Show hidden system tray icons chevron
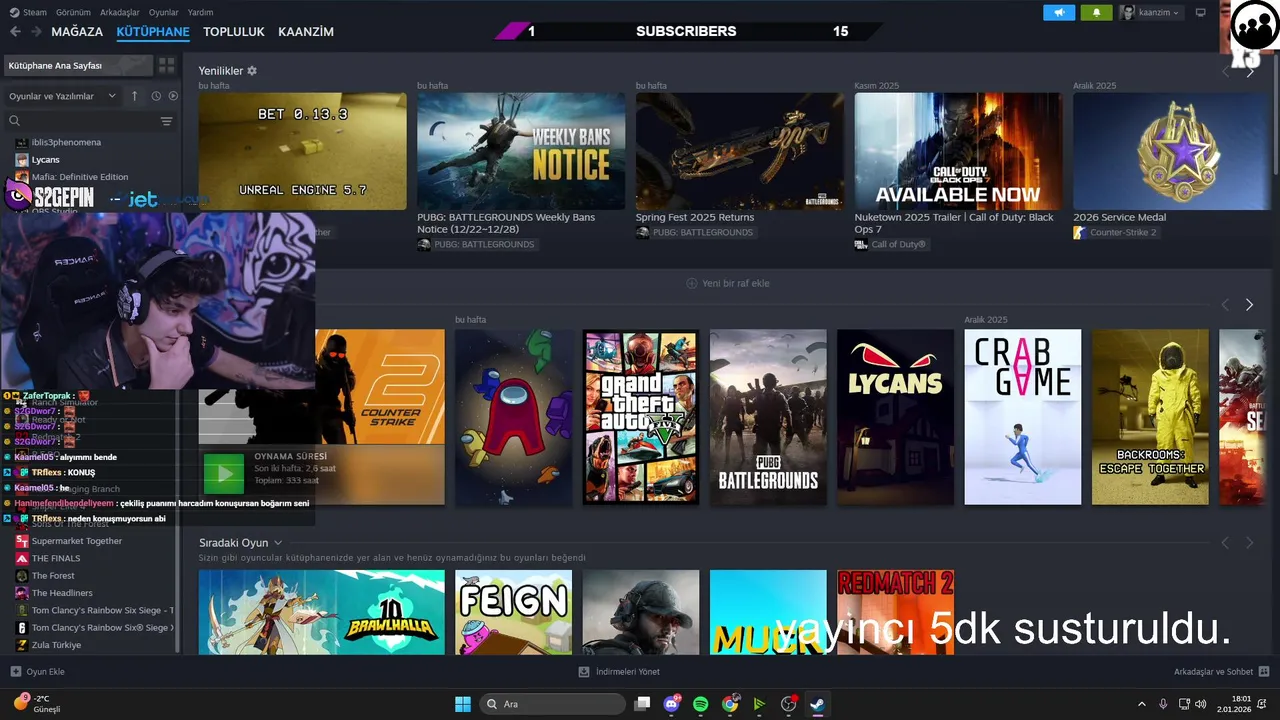 [x=1142, y=704]
